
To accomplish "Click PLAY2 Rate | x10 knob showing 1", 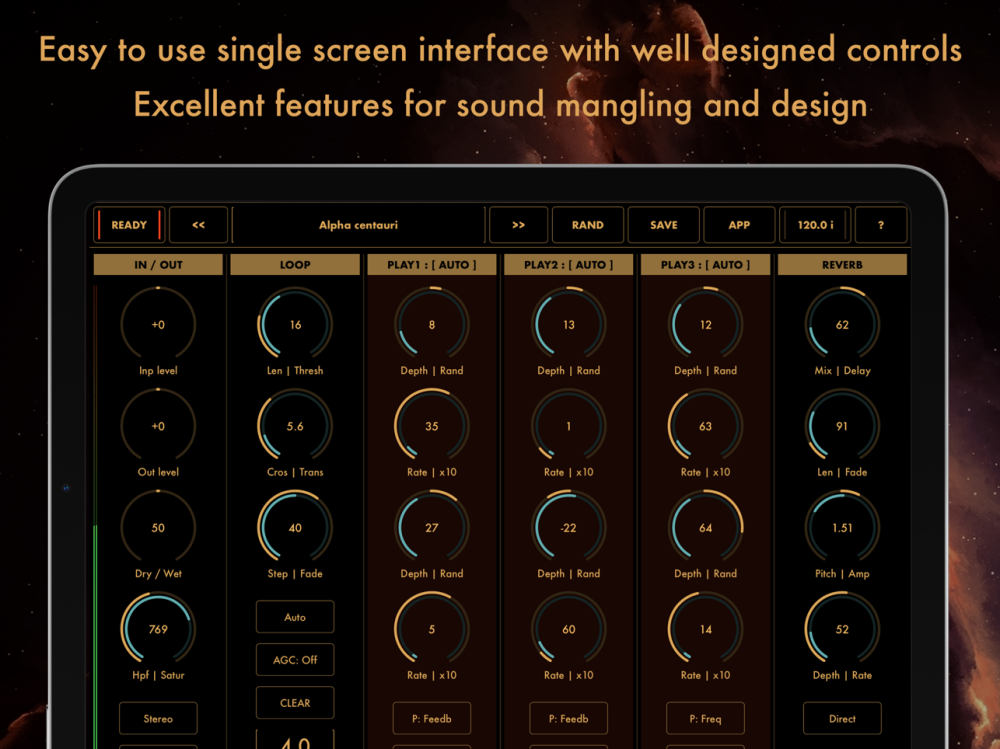I will point(568,426).
